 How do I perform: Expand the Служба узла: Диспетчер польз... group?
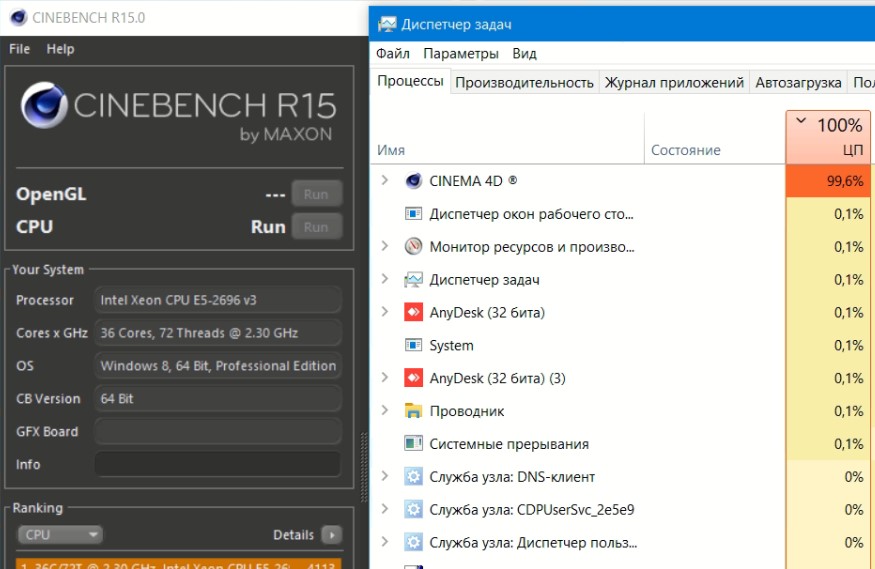tap(384, 542)
